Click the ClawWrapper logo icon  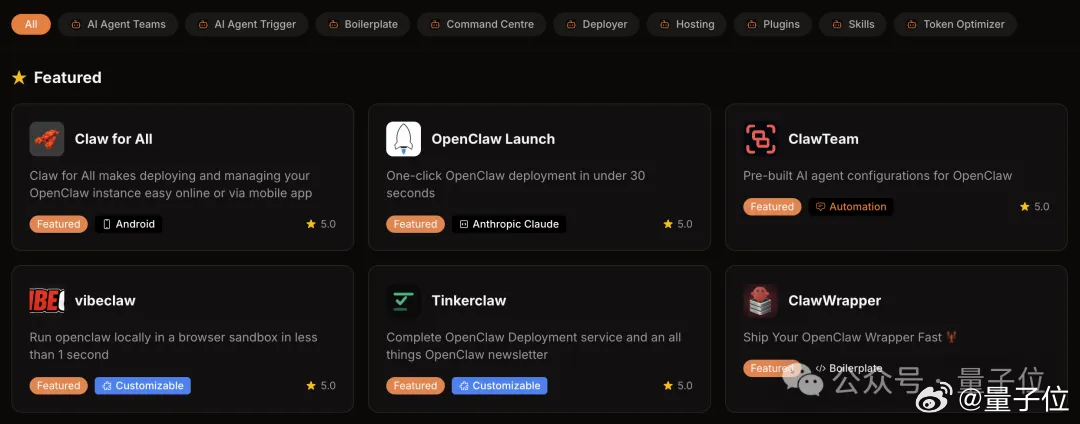tap(760, 301)
